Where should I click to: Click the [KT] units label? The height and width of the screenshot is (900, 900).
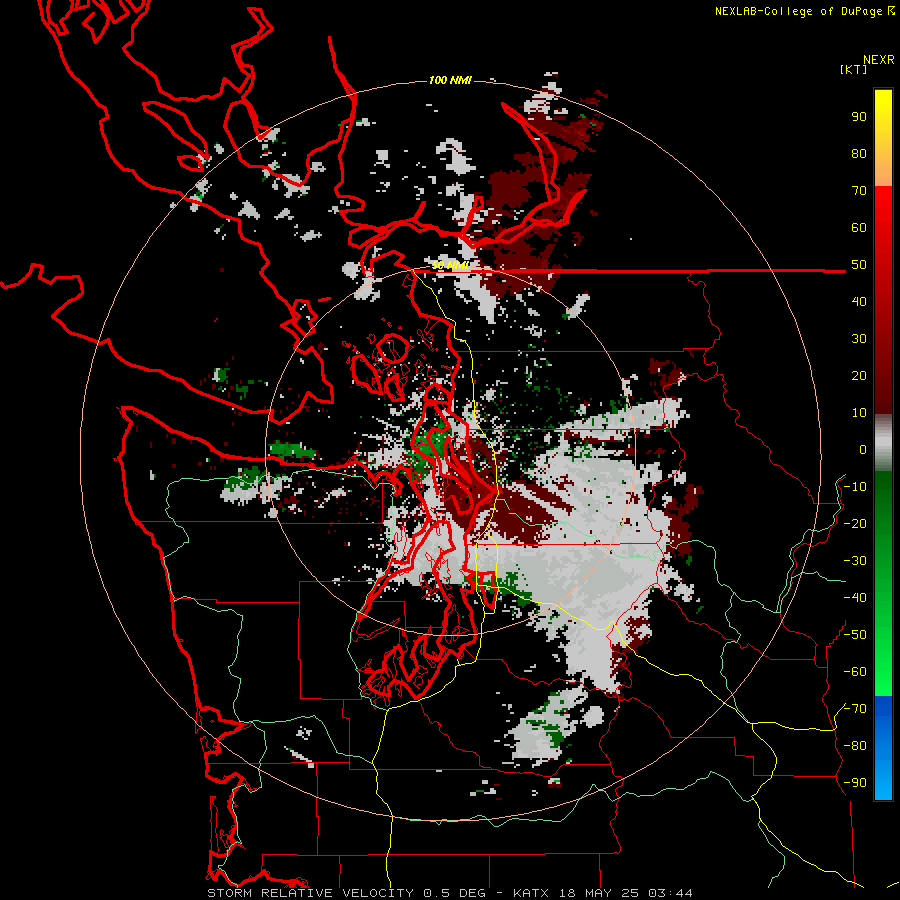tap(853, 69)
